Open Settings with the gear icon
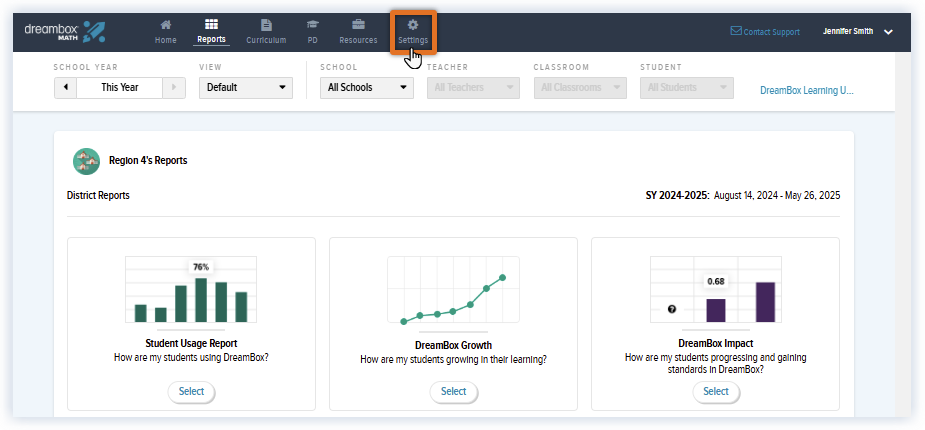The image size is (925, 430). (x=413, y=32)
